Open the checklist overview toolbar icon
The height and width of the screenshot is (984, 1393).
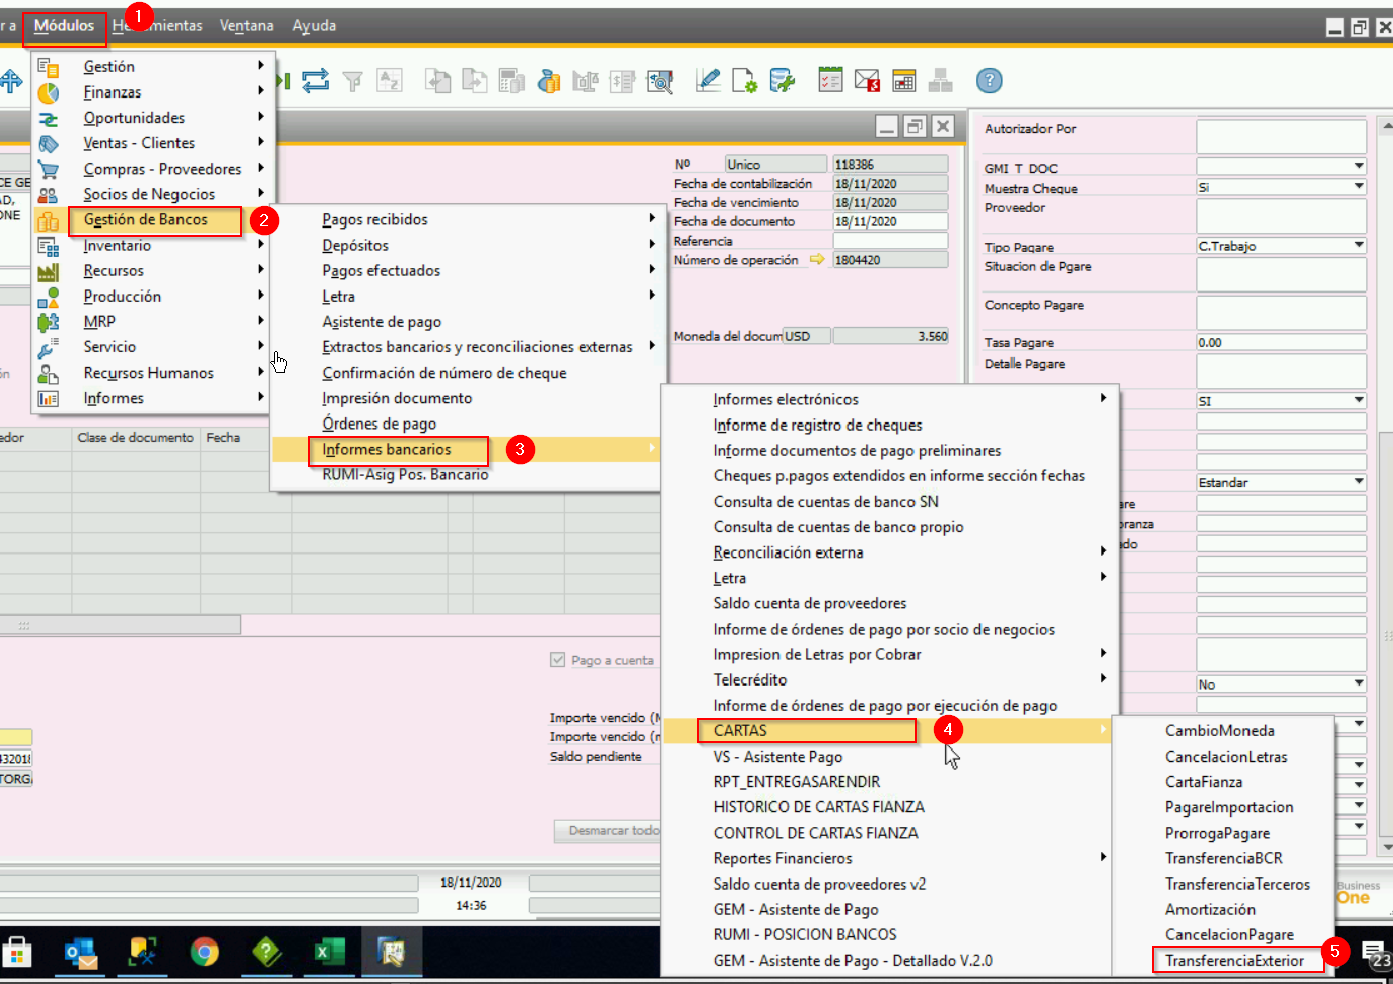(x=830, y=81)
